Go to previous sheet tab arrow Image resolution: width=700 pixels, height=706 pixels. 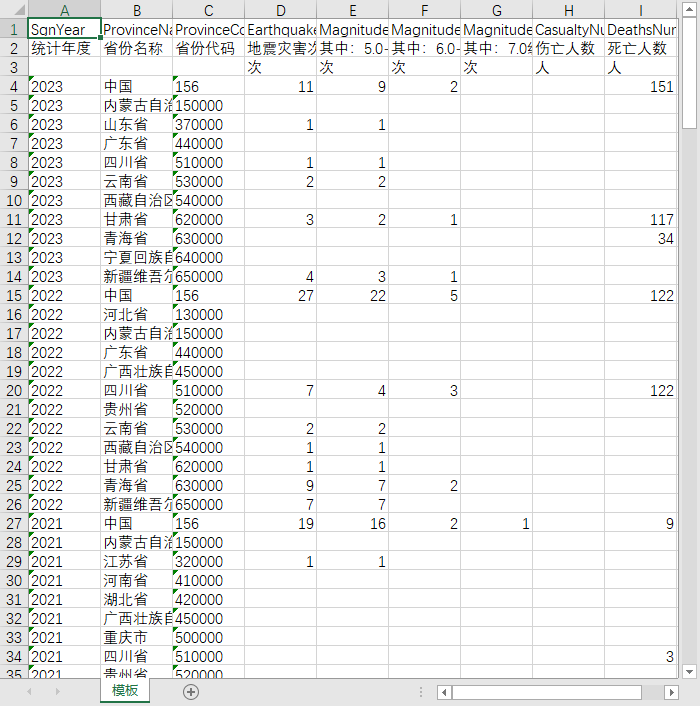point(29,692)
